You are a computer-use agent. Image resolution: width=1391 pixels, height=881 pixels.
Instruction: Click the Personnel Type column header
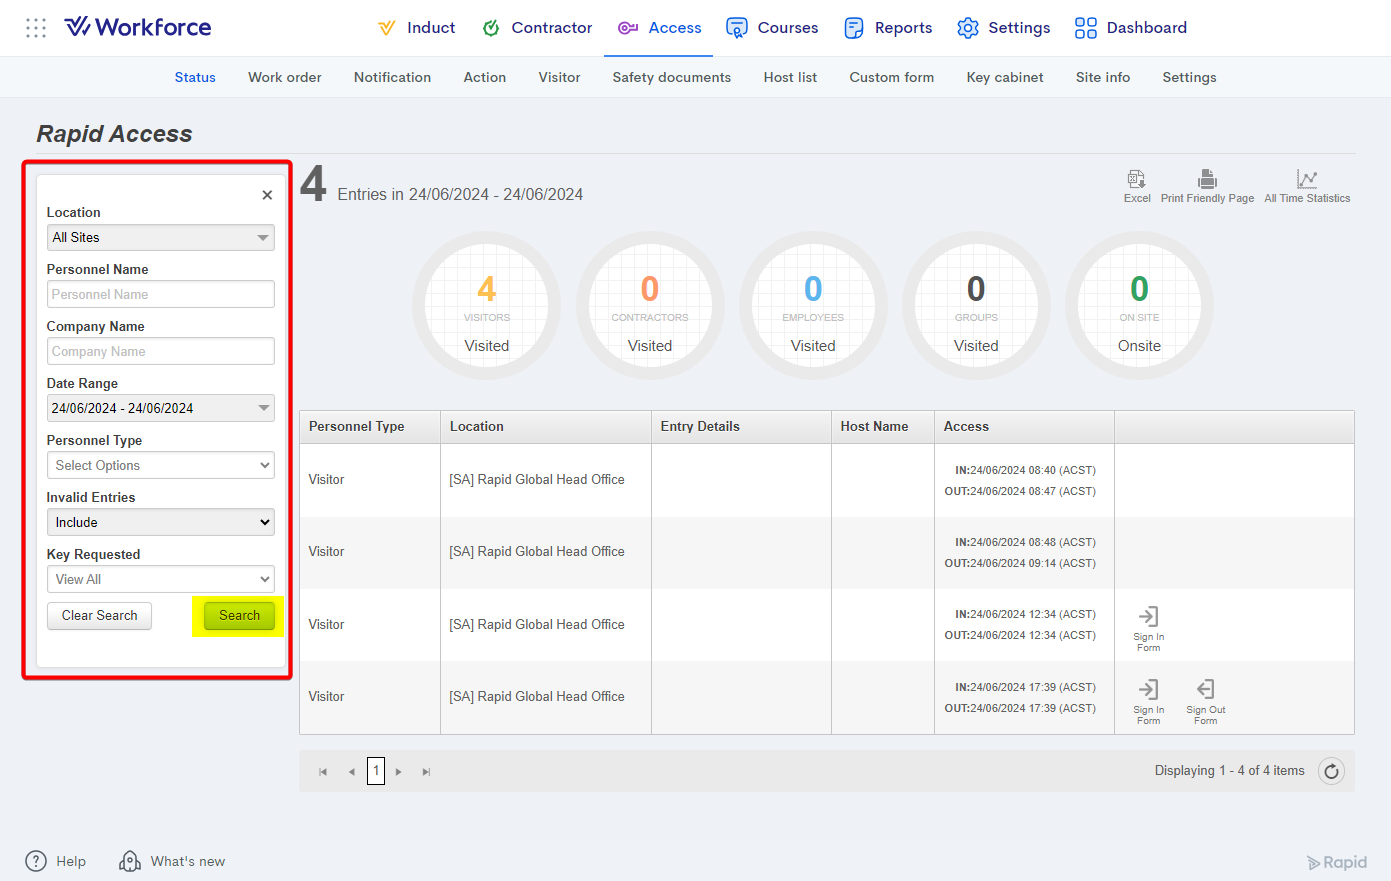(370, 427)
